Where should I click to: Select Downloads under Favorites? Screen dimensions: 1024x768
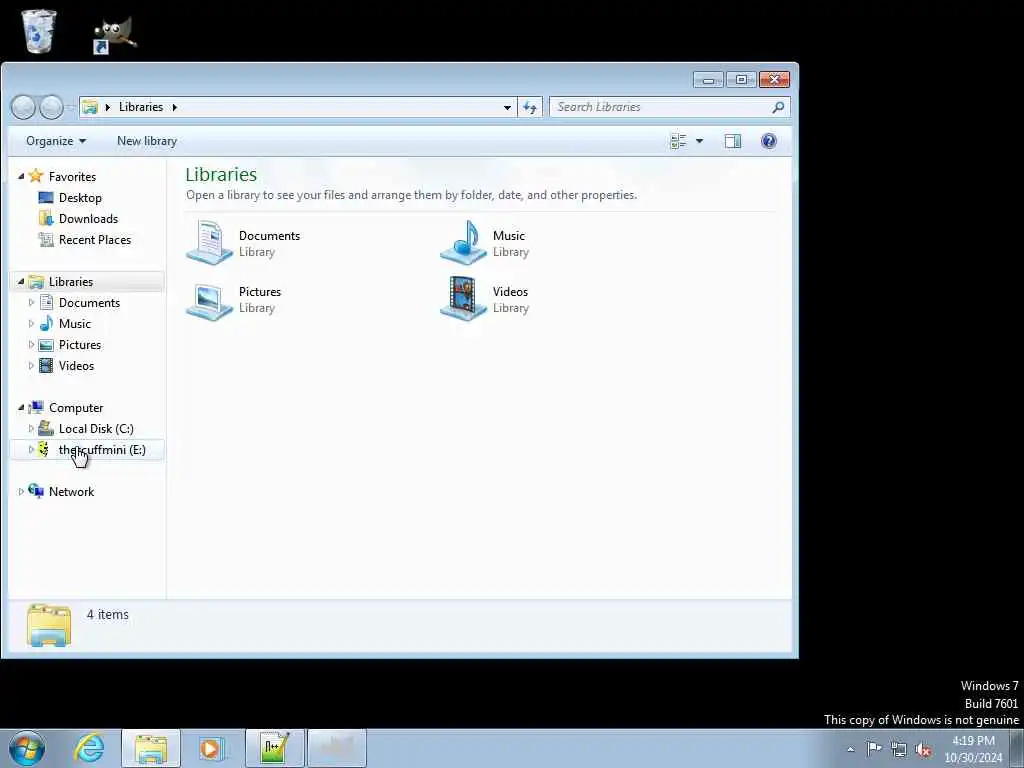tap(88, 219)
